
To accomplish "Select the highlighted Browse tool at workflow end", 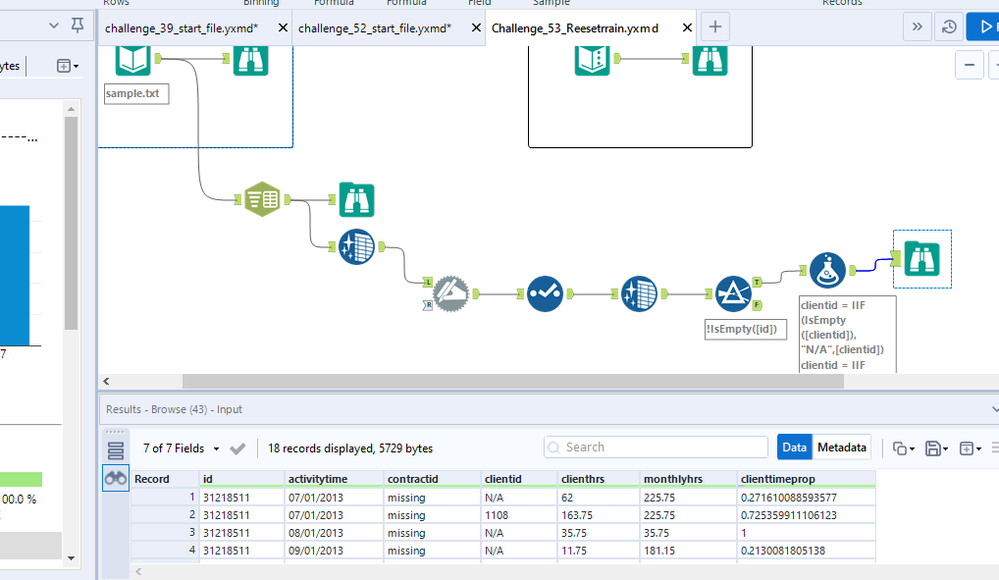I will [x=921, y=259].
